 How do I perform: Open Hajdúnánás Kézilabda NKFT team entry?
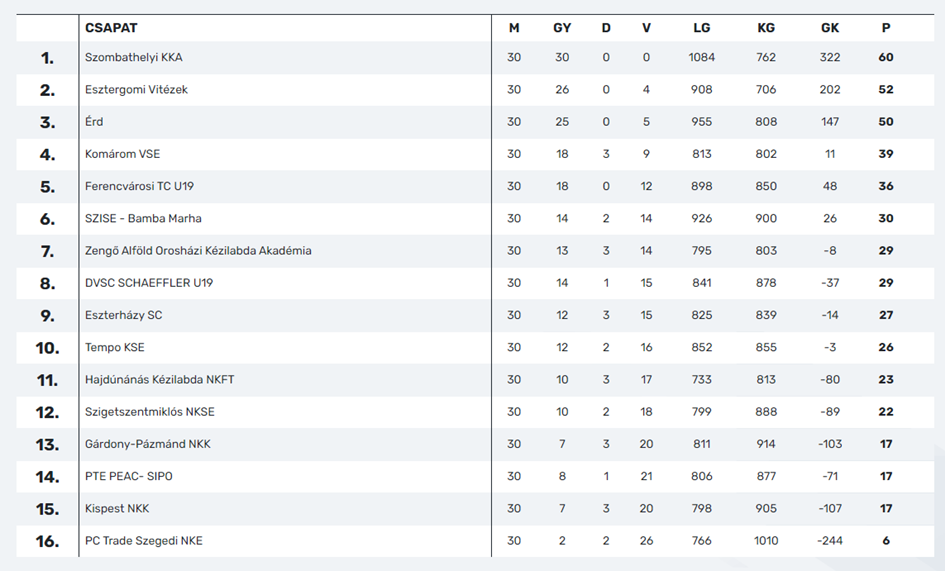[x=160, y=380]
